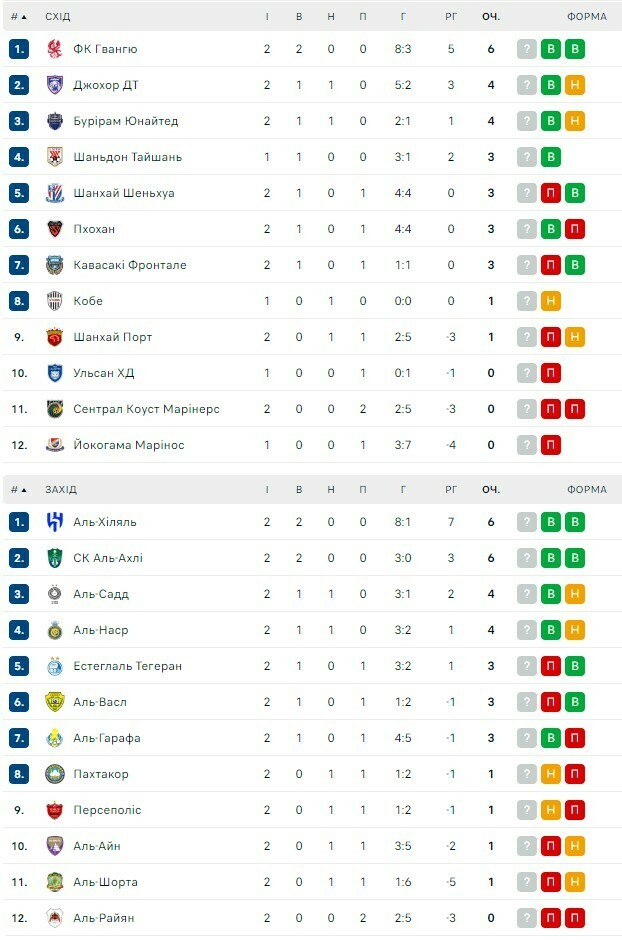Click rank badge 4 for Аль-Наср
The image size is (622, 940).
tap(19, 630)
